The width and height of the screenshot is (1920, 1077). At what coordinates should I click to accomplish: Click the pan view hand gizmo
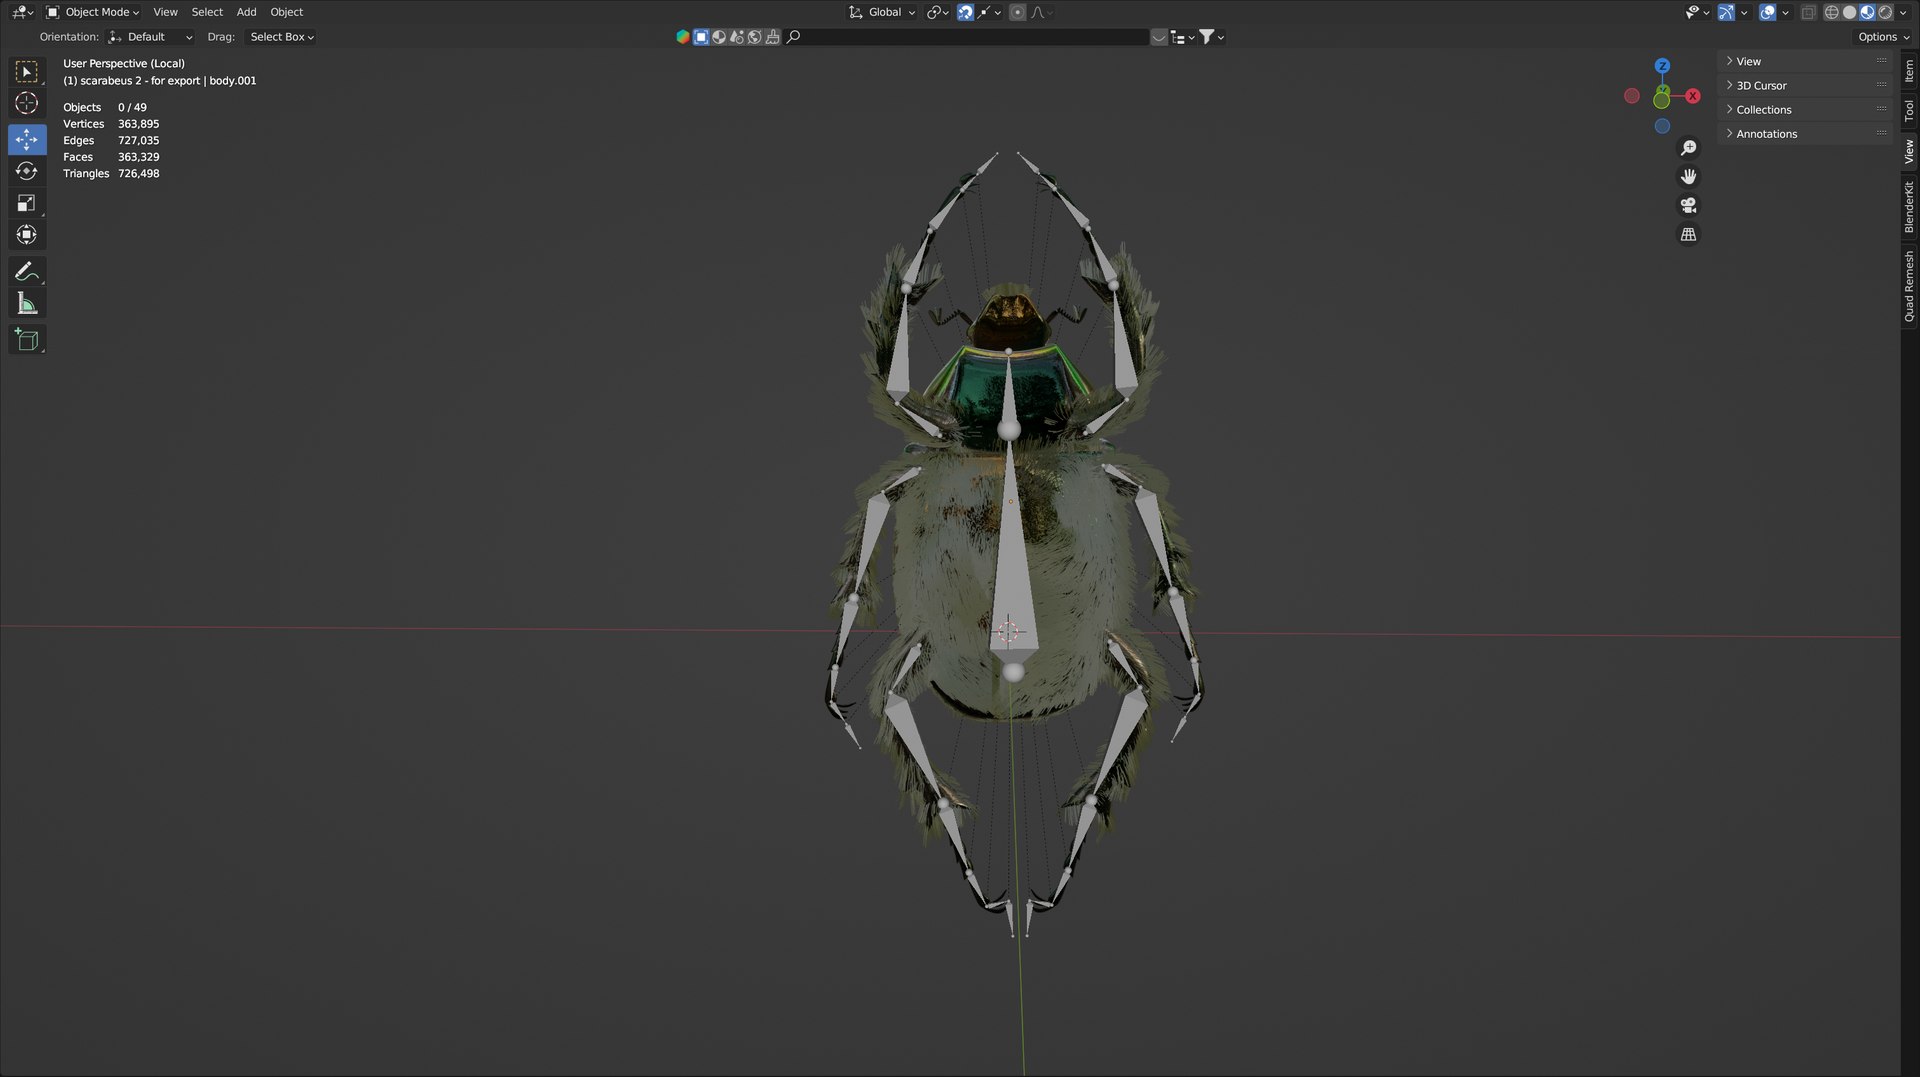(x=1689, y=177)
